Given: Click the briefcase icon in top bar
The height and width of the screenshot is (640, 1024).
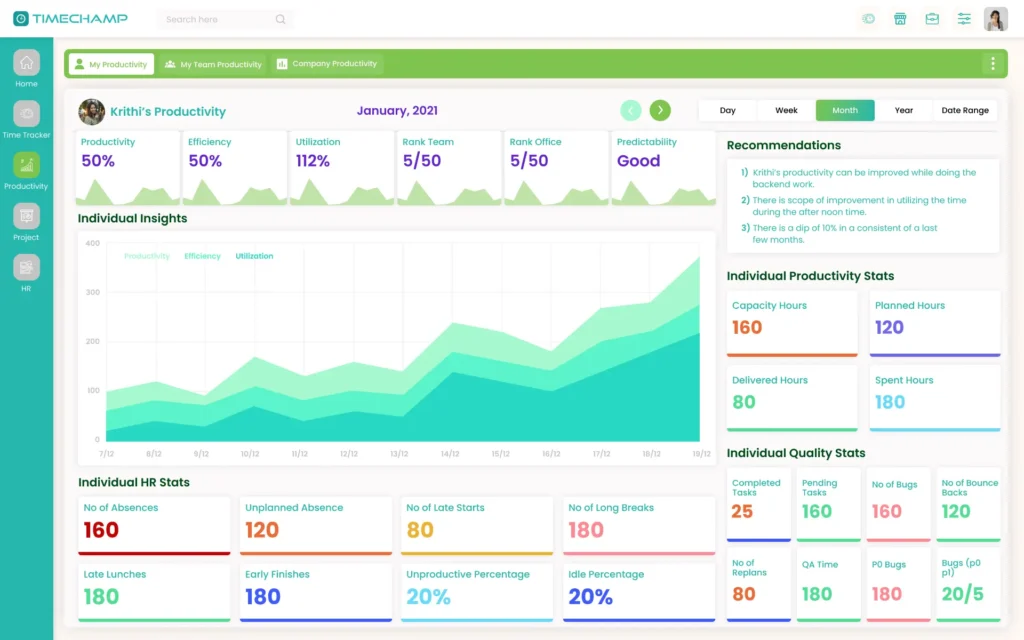Looking at the screenshot, I should click(932, 19).
